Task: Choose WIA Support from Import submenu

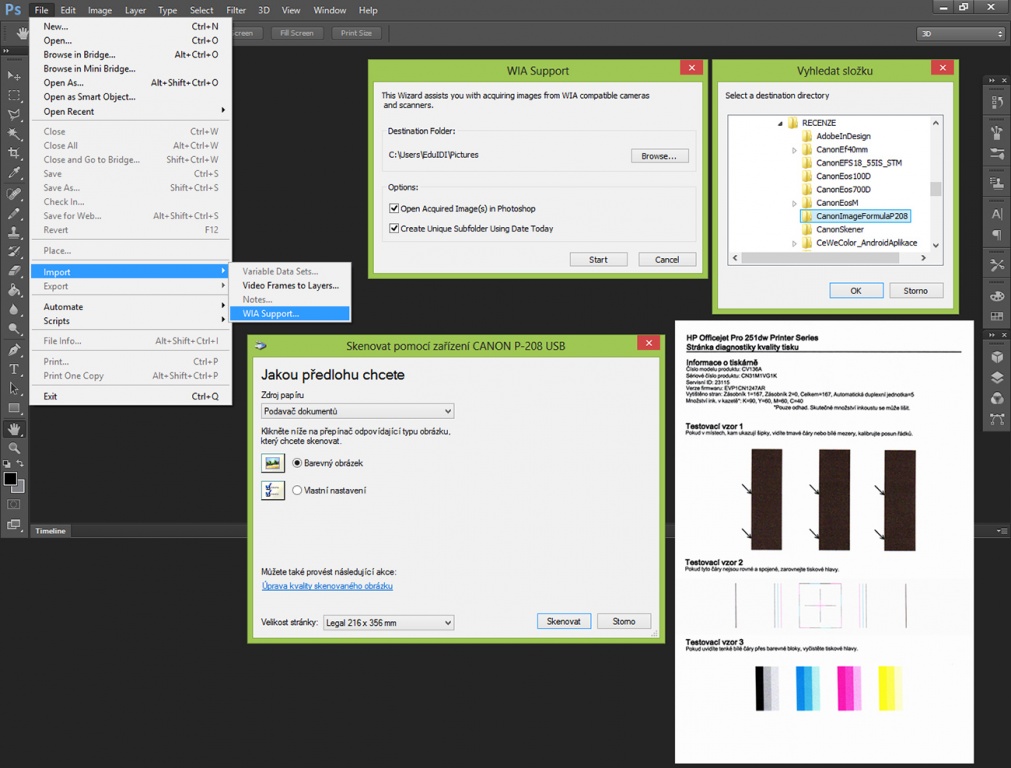Action: coord(290,313)
